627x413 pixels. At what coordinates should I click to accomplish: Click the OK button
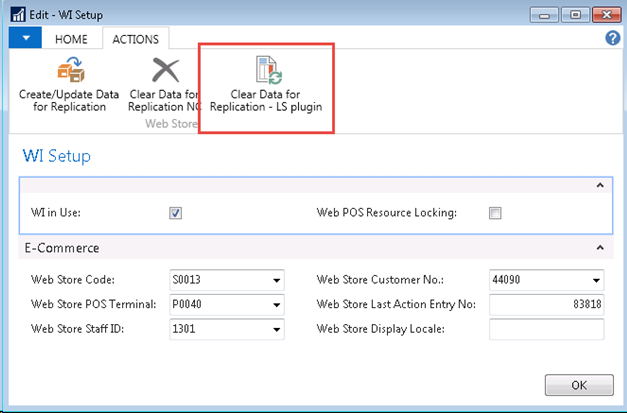pos(579,385)
